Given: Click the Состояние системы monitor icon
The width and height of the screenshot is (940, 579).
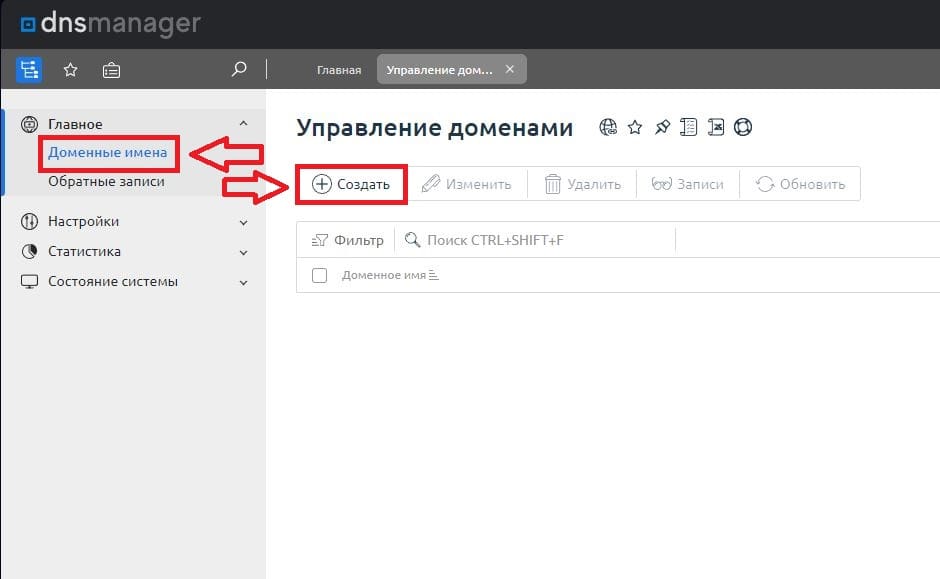Looking at the screenshot, I should click(x=29, y=282).
